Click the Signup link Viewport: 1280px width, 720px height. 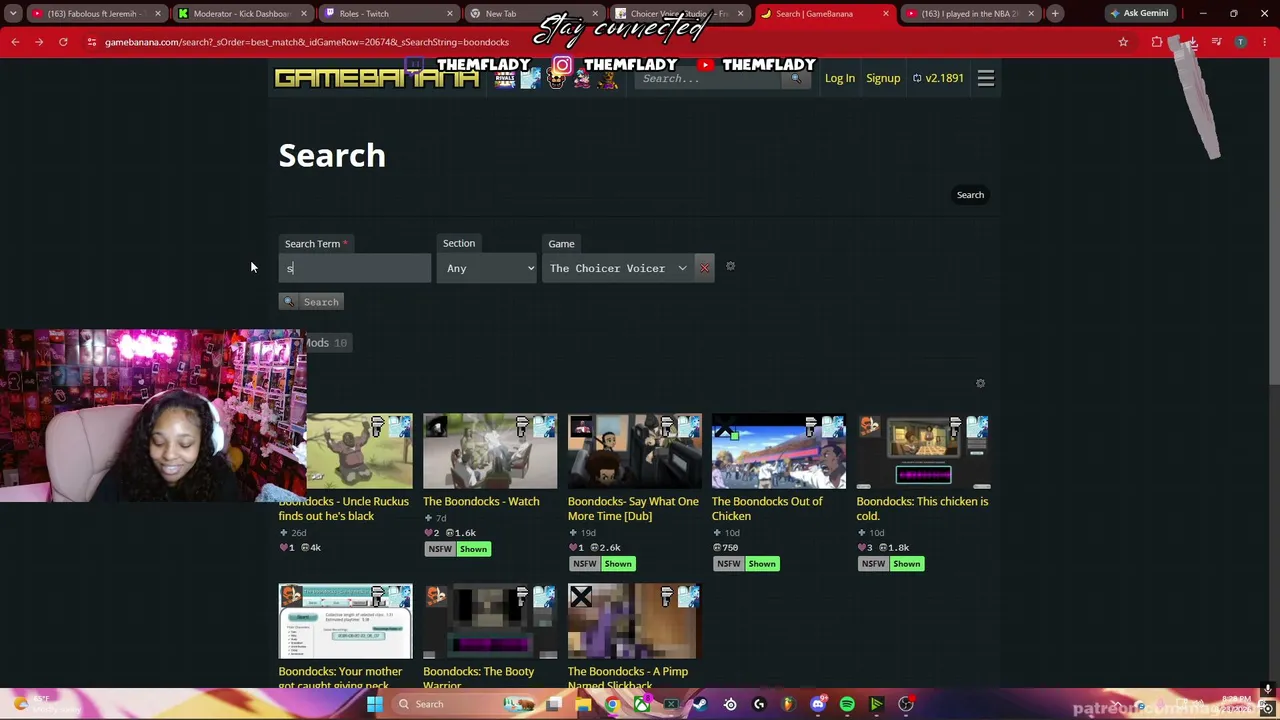[x=883, y=78]
